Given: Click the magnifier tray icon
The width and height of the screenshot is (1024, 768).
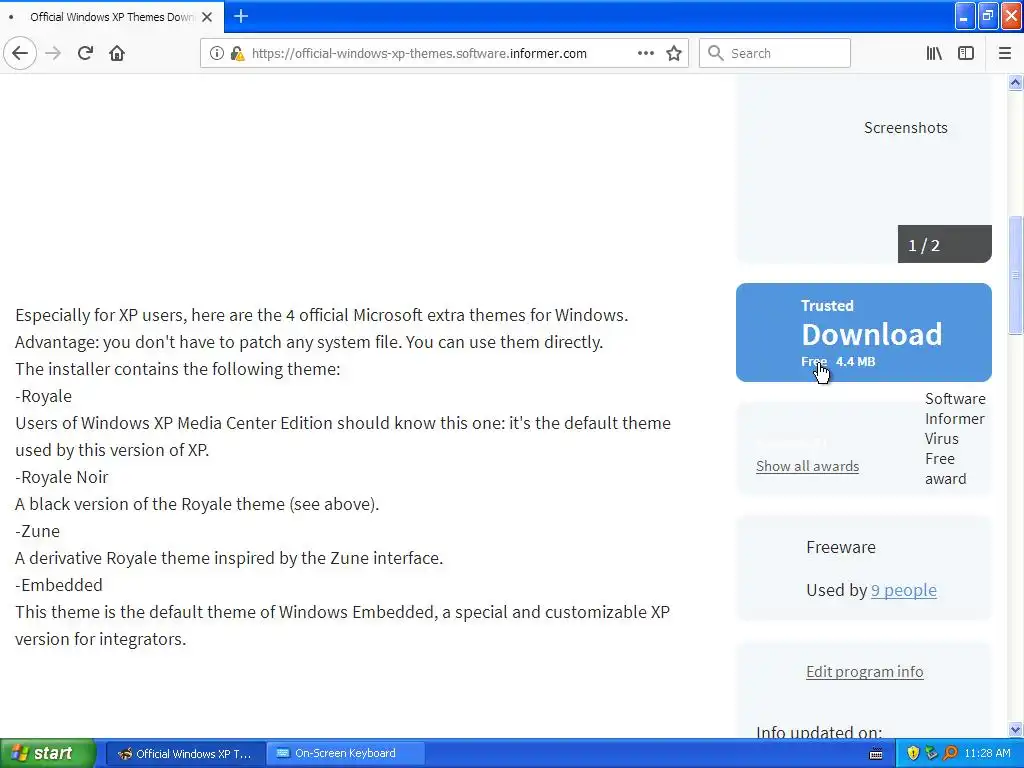Looking at the screenshot, I should (950, 753).
